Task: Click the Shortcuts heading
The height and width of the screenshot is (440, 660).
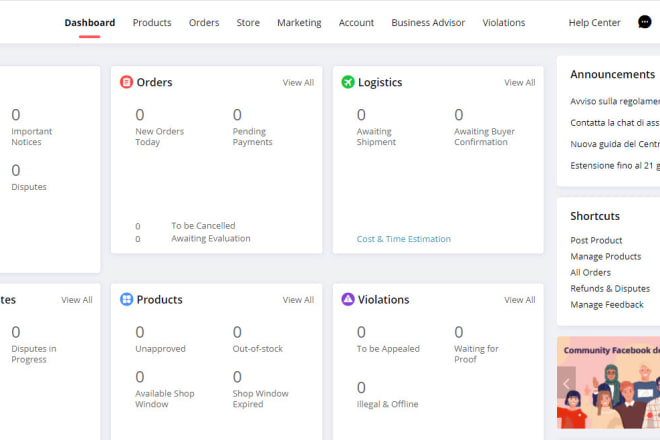Action: click(x=595, y=216)
